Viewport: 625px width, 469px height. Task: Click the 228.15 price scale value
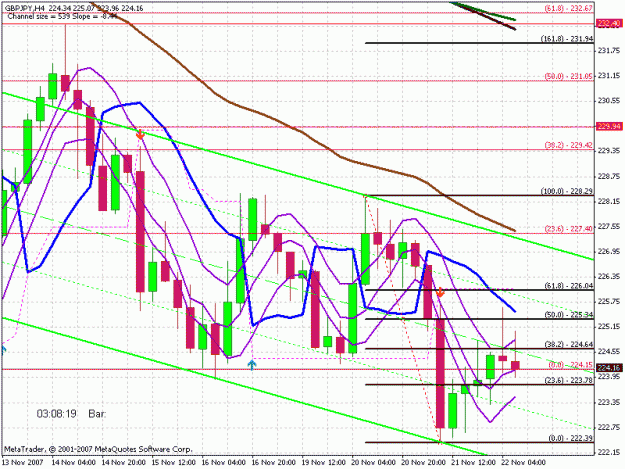(x=609, y=202)
